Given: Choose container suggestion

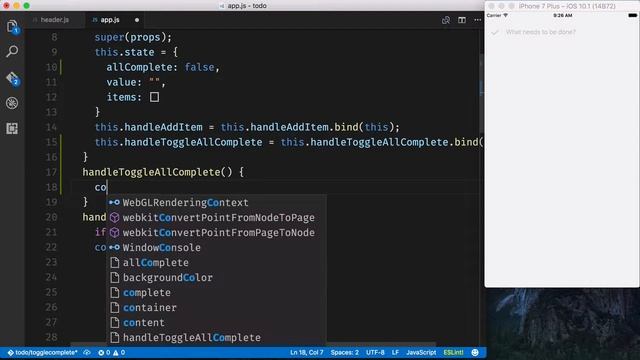Looking at the screenshot, I should 216,307.
